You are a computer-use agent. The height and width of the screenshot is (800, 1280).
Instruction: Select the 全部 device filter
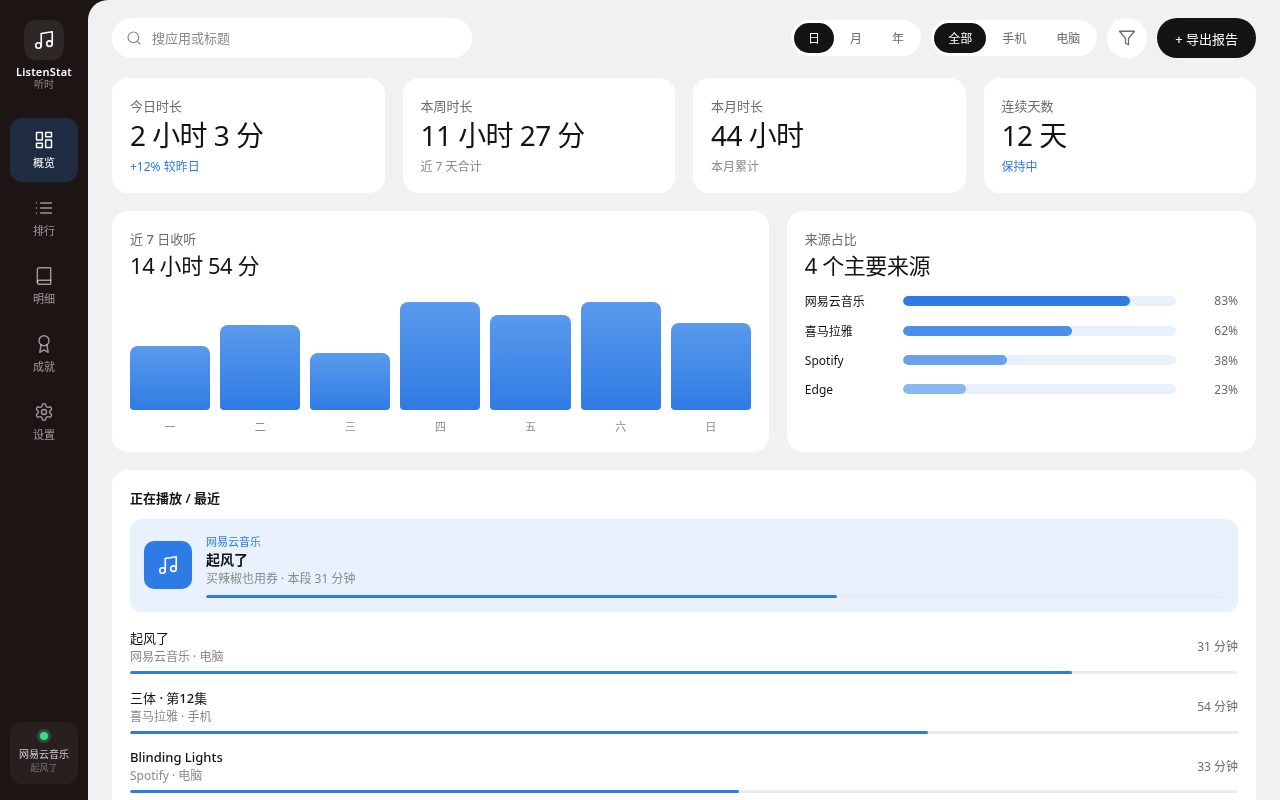[960, 38]
